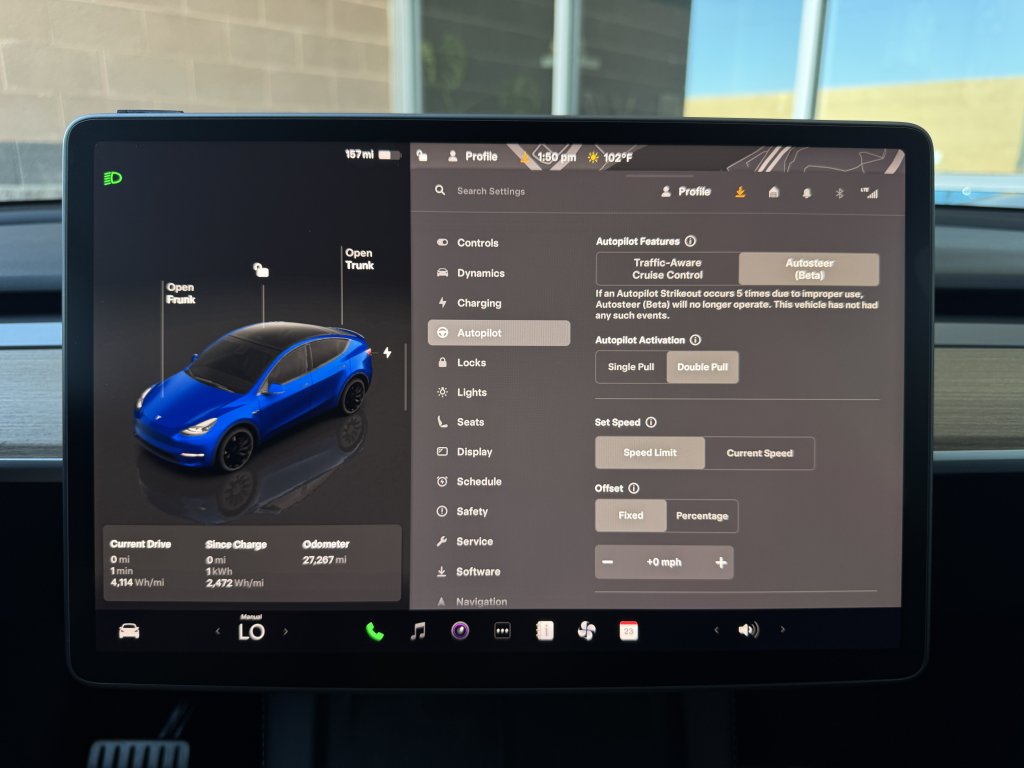
Task: Increase speed offset with plus button
Action: pos(720,562)
